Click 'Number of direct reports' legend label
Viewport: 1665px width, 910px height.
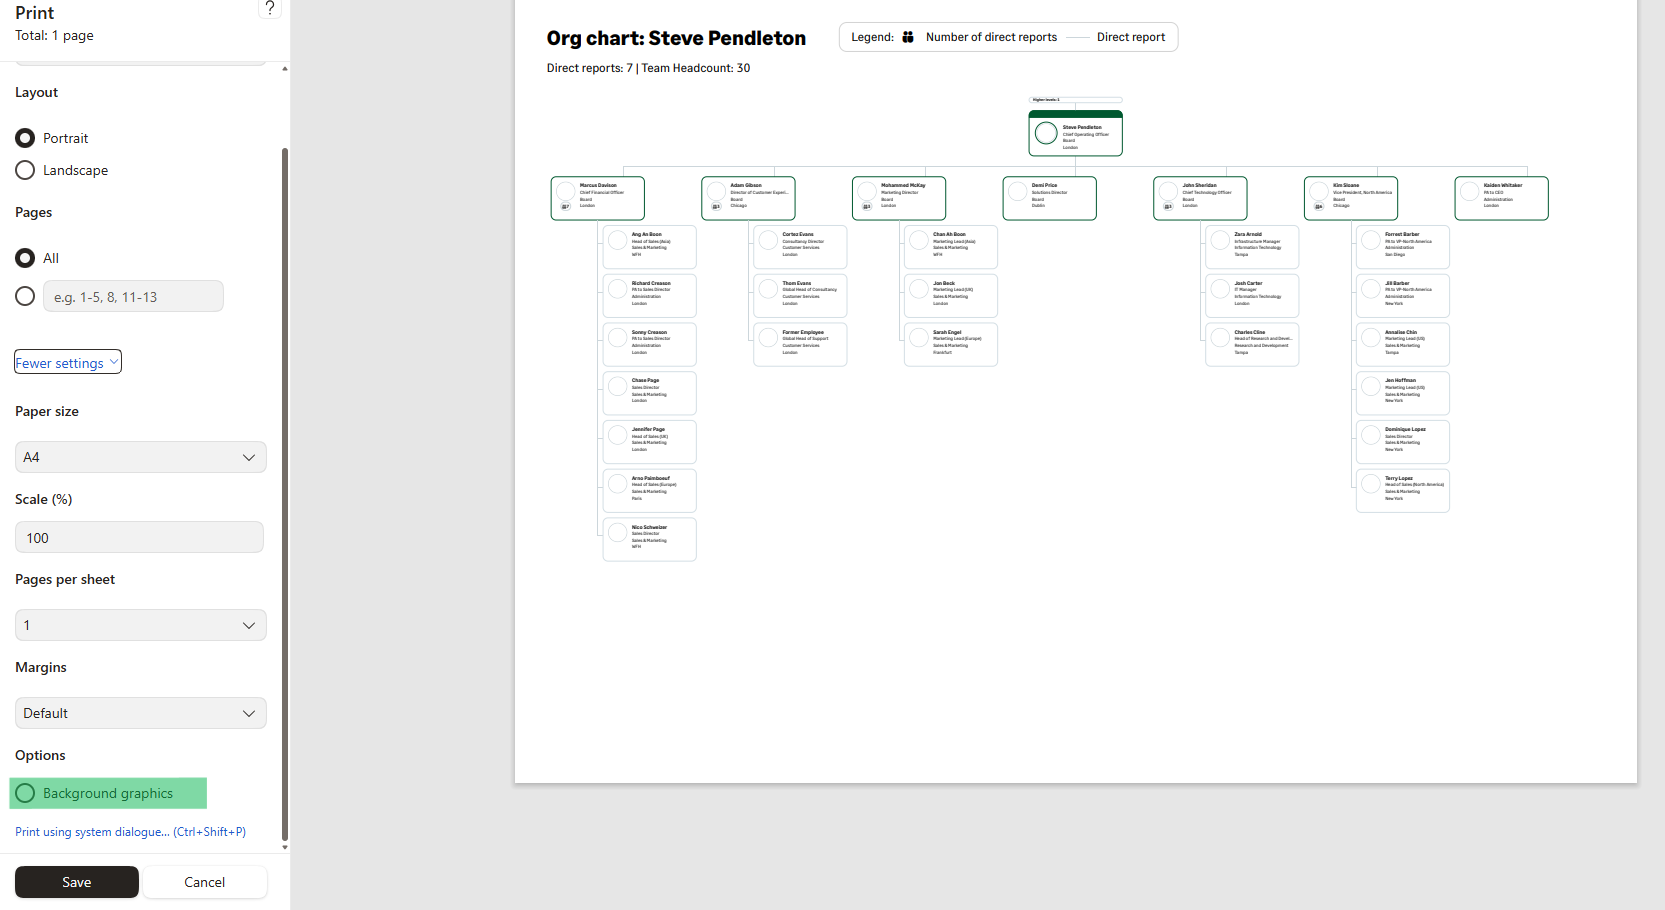click(x=991, y=37)
